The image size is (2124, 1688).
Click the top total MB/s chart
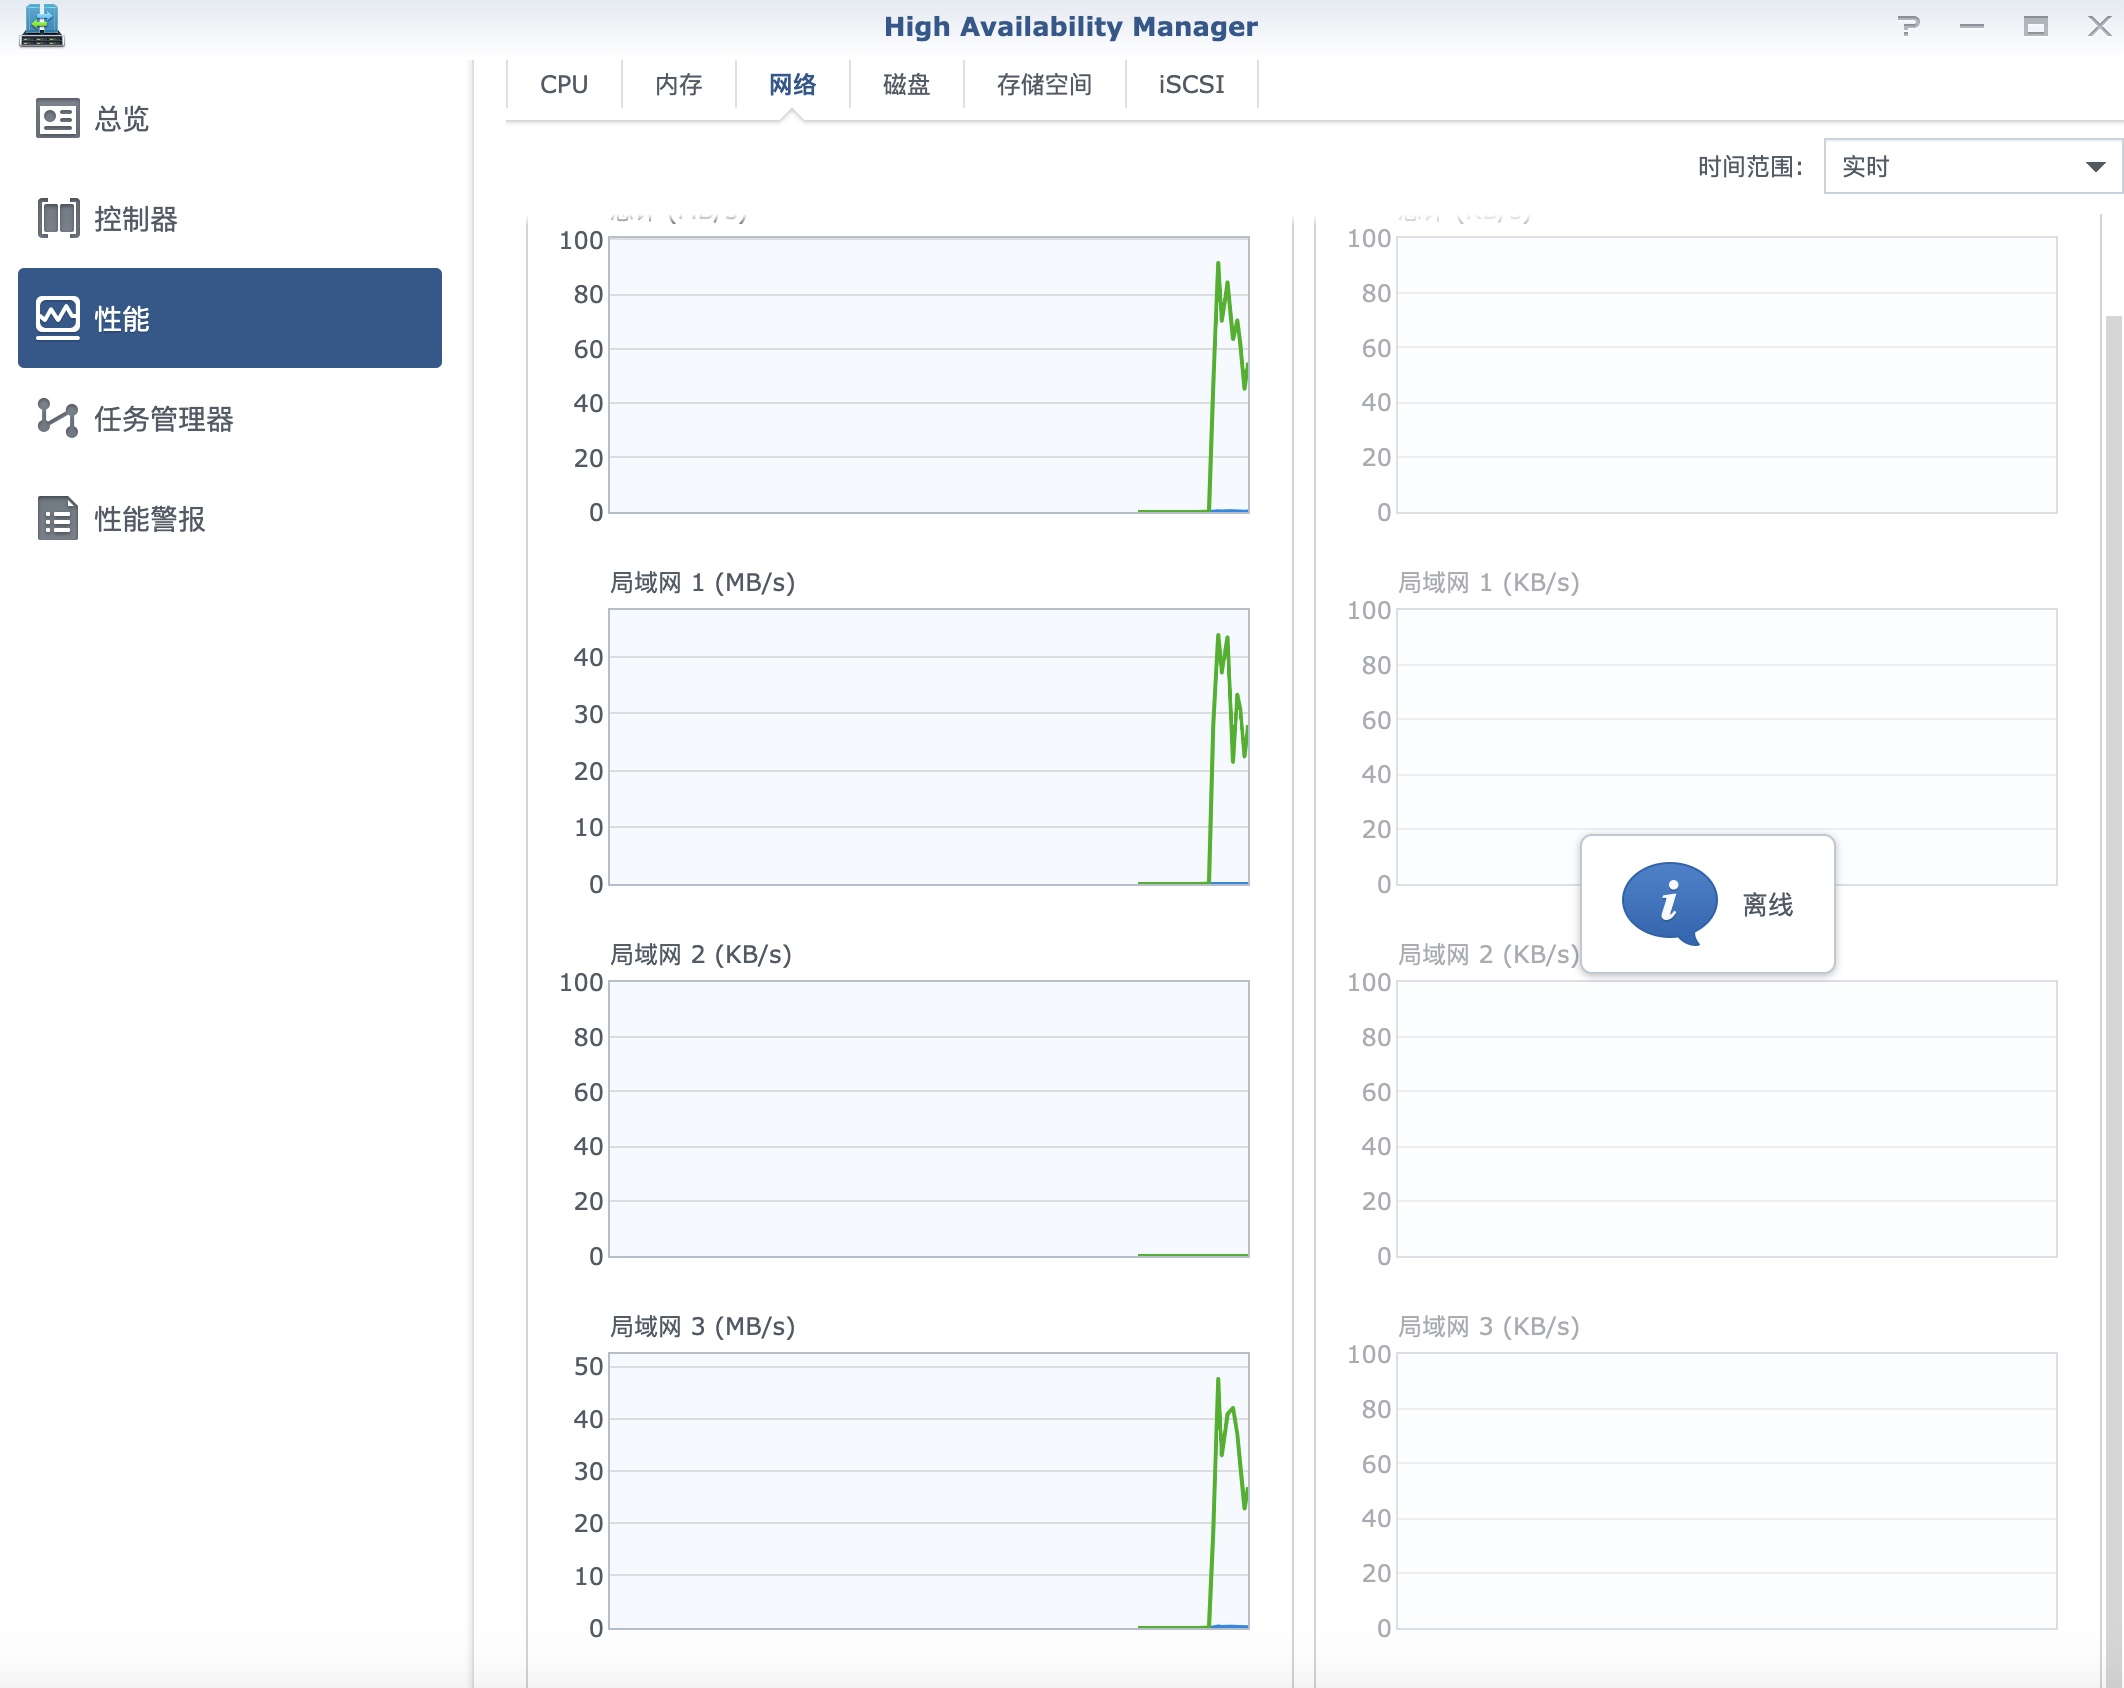[x=929, y=375]
